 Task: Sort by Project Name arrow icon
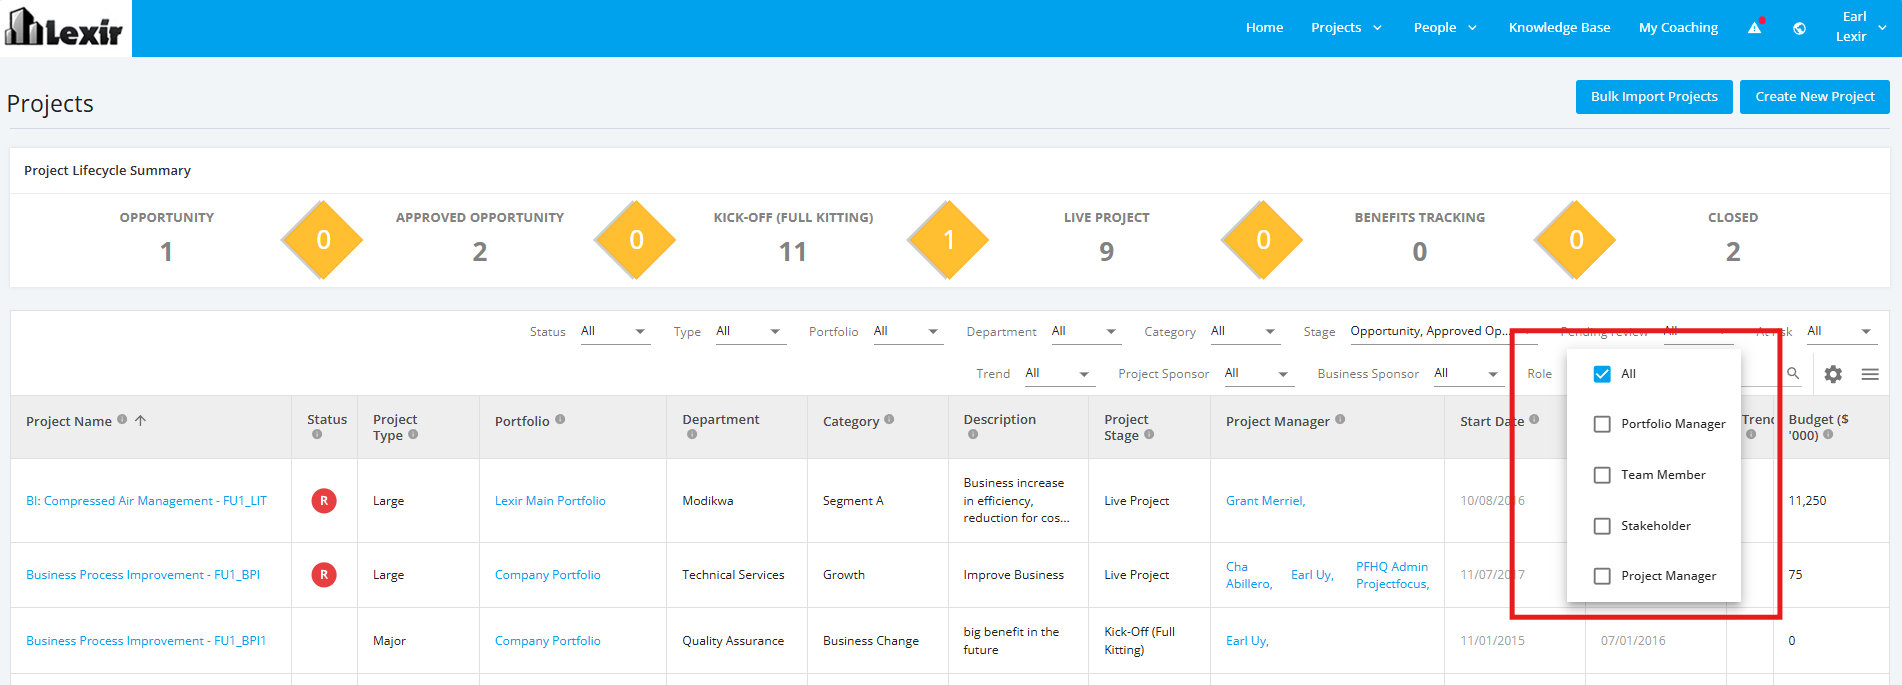click(x=140, y=420)
